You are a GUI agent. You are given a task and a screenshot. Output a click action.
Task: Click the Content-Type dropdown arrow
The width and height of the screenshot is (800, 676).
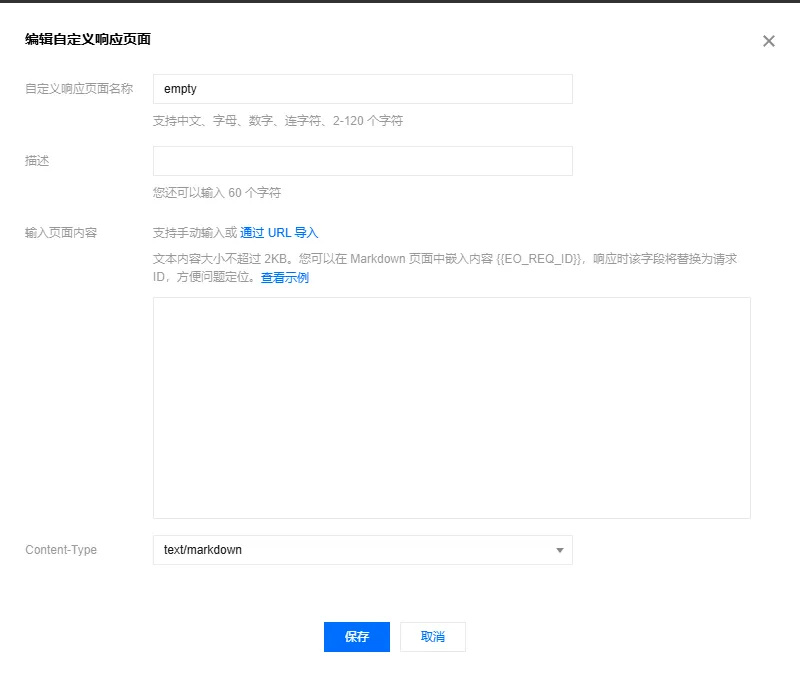tap(559, 550)
